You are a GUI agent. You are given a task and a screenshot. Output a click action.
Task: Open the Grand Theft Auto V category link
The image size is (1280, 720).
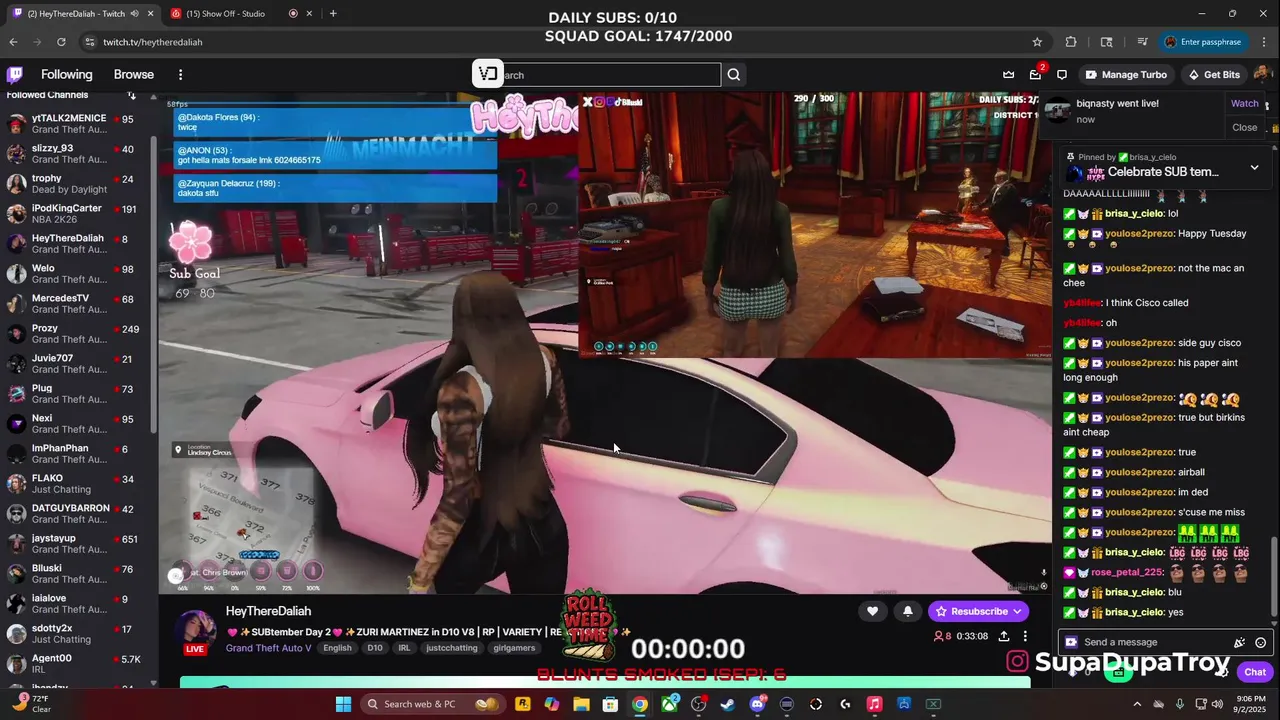pyautogui.click(x=268, y=648)
